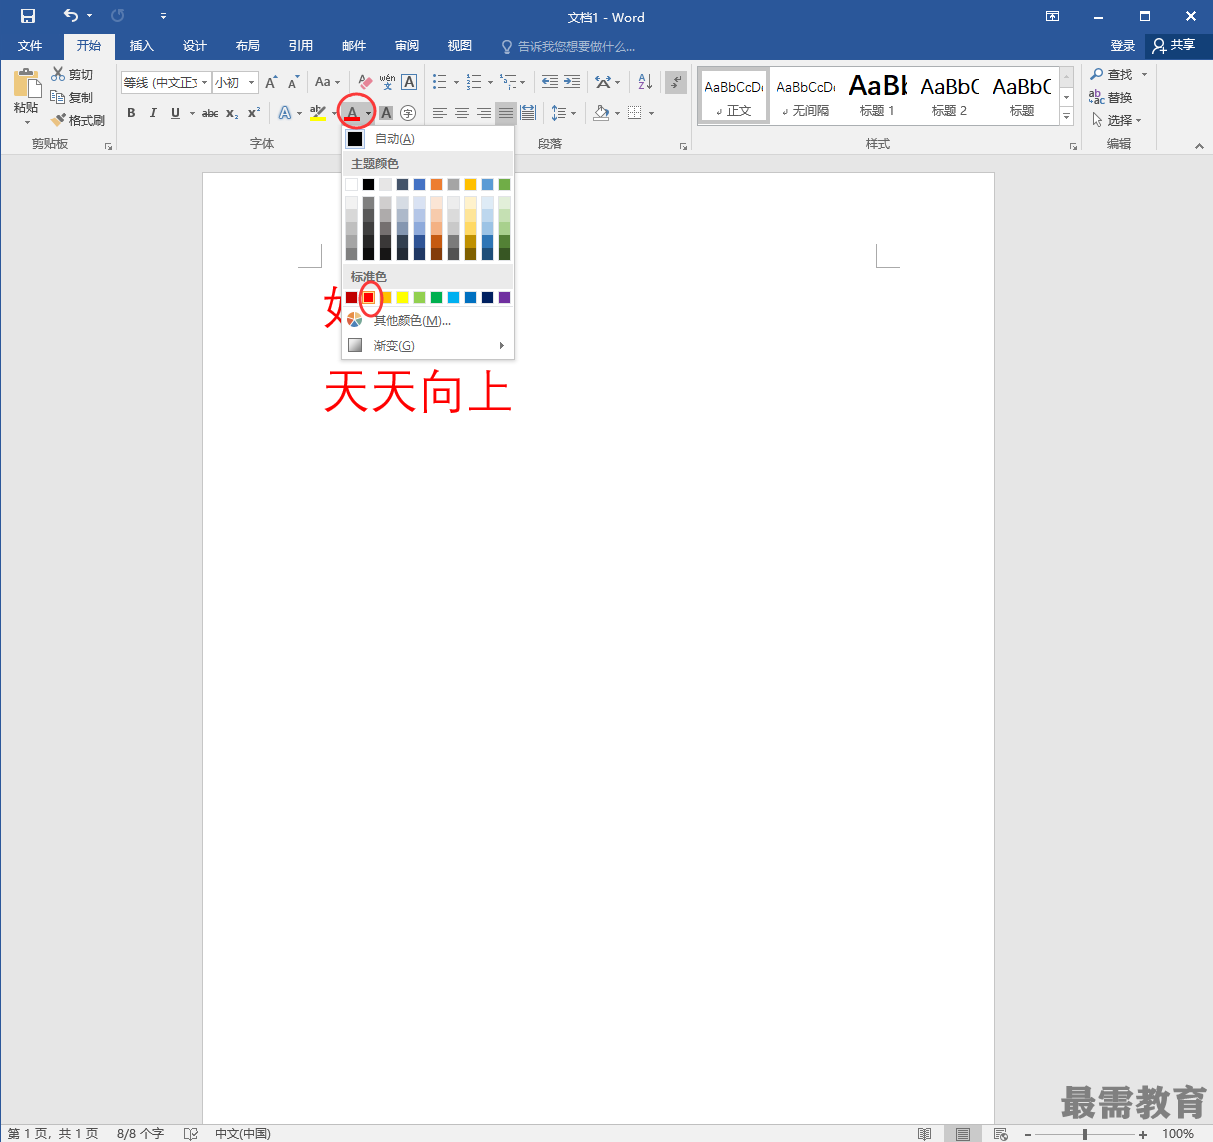Image resolution: width=1213 pixels, height=1142 pixels.
Task: Open the line spacing dropdown
Action: pos(573,113)
